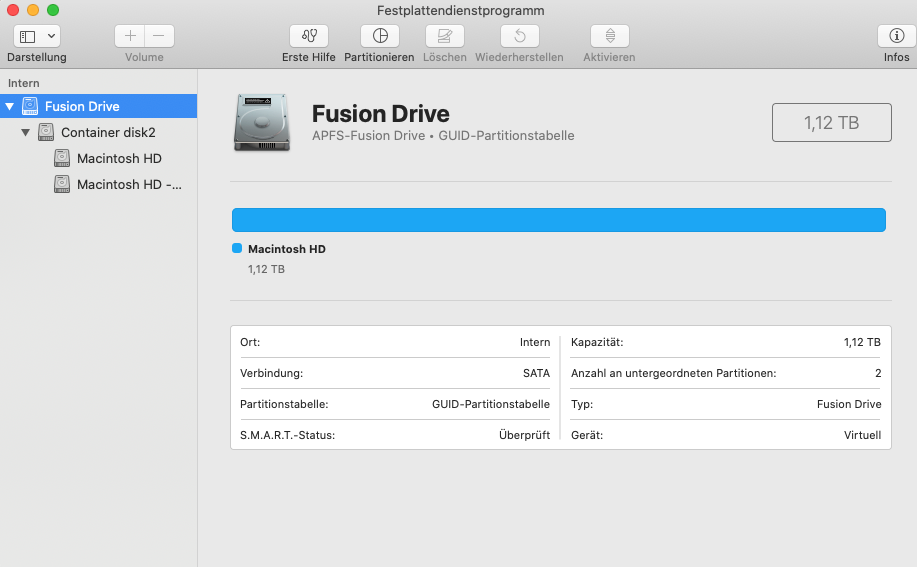Select Container disk2 in the sidebar
Viewport: 917px width, 567px height.
click(x=108, y=132)
